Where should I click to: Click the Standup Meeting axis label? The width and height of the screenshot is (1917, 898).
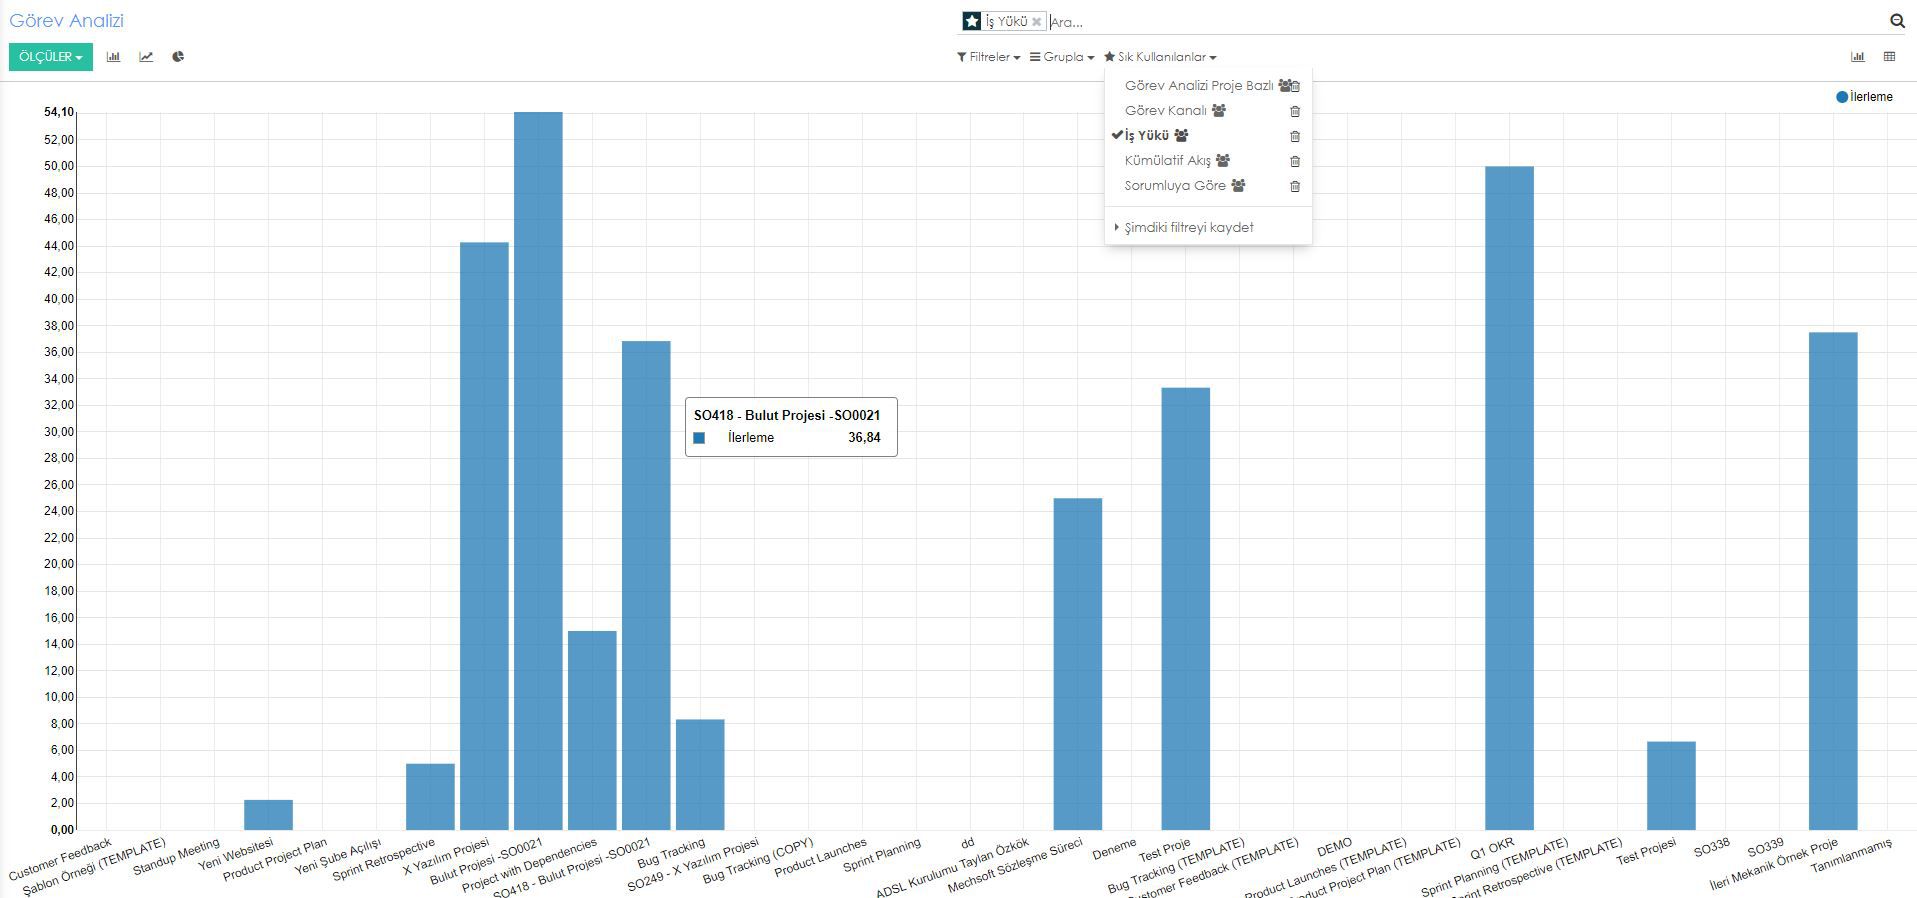coord(176,857)
